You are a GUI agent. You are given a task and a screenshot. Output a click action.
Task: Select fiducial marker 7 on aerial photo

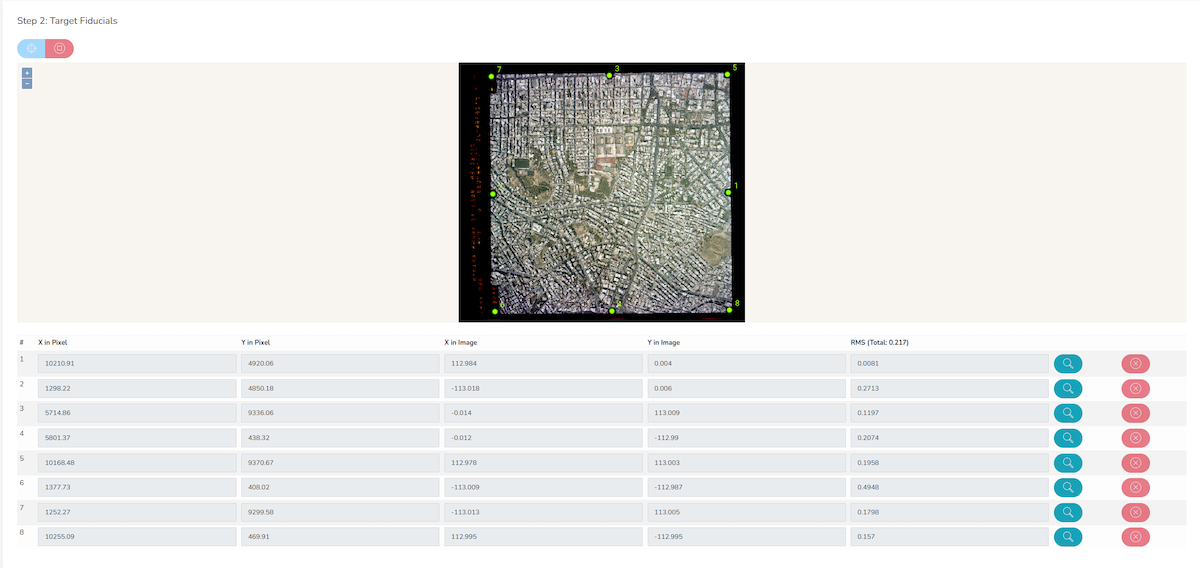coord(491,76)
